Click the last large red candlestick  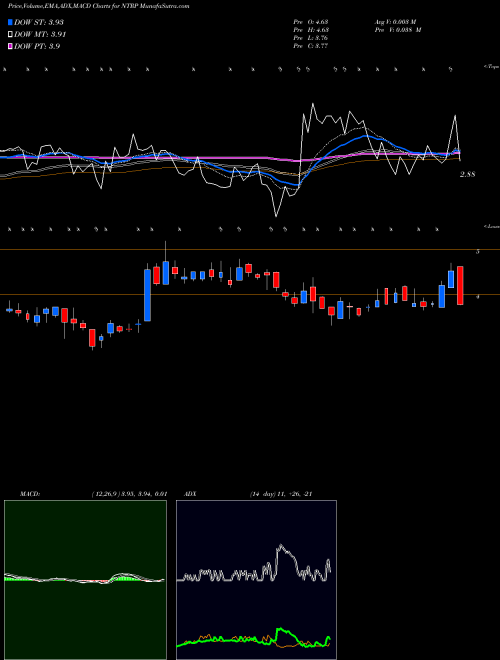click(460, 285)
